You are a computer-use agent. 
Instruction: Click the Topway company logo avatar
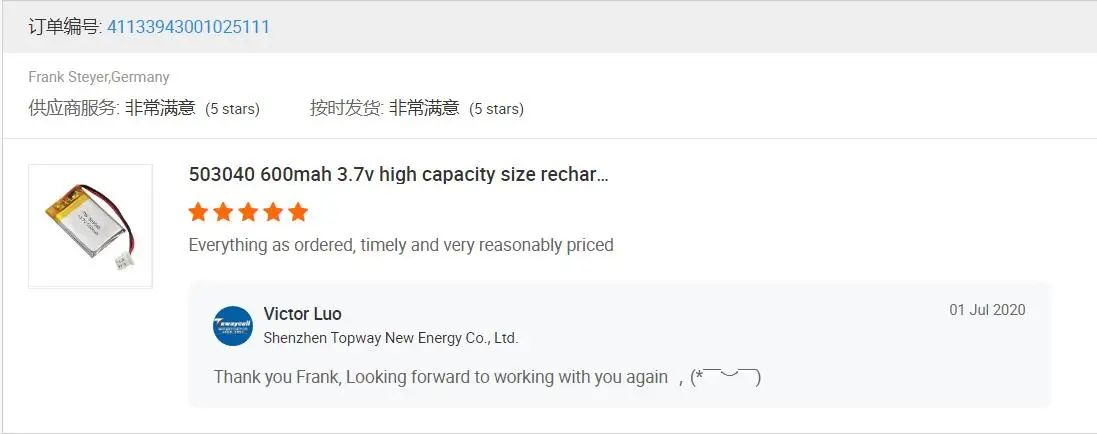click(233, 326)
